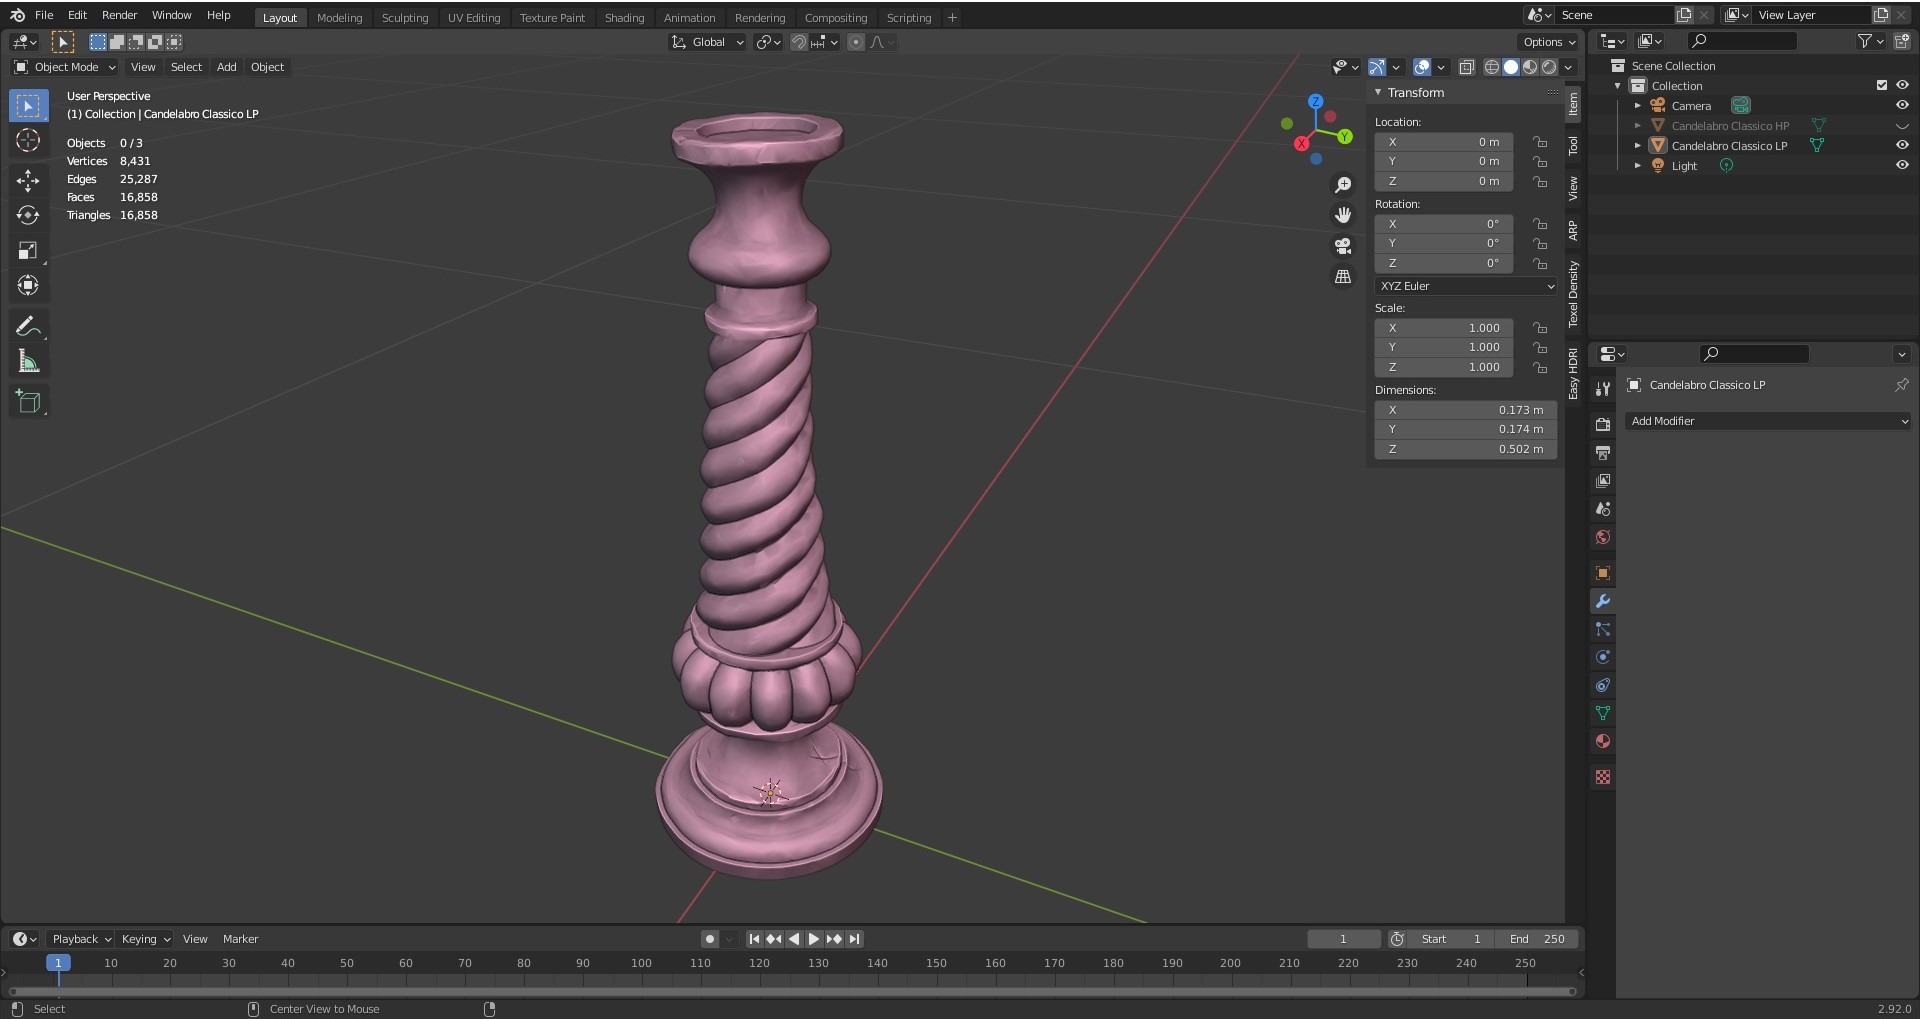The image size is (1920, 1019).
Task: Open the ARP sidebar tab
Action: 1573,230
